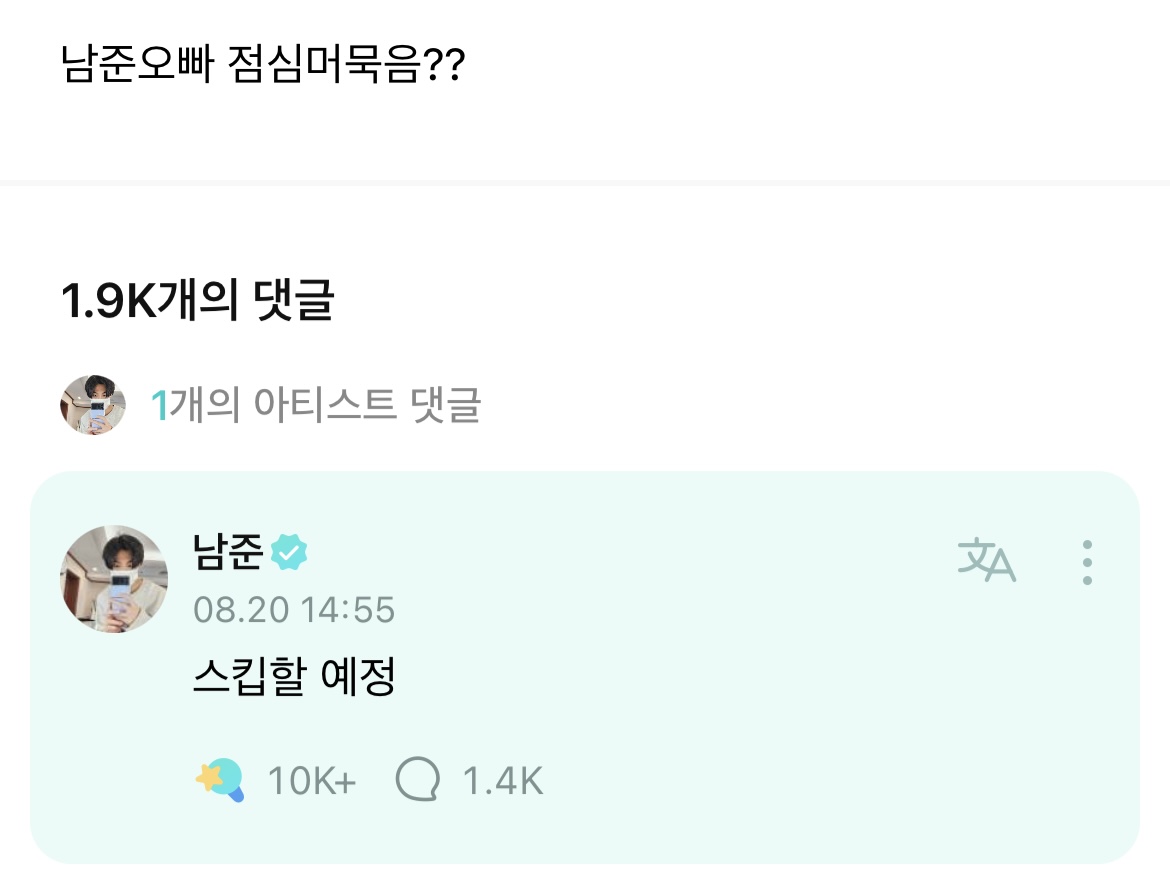The height and width of the screenshot is (891, 1170).
Task: Tap small avatar beside artist comments label
Action: tap(93, 405)
